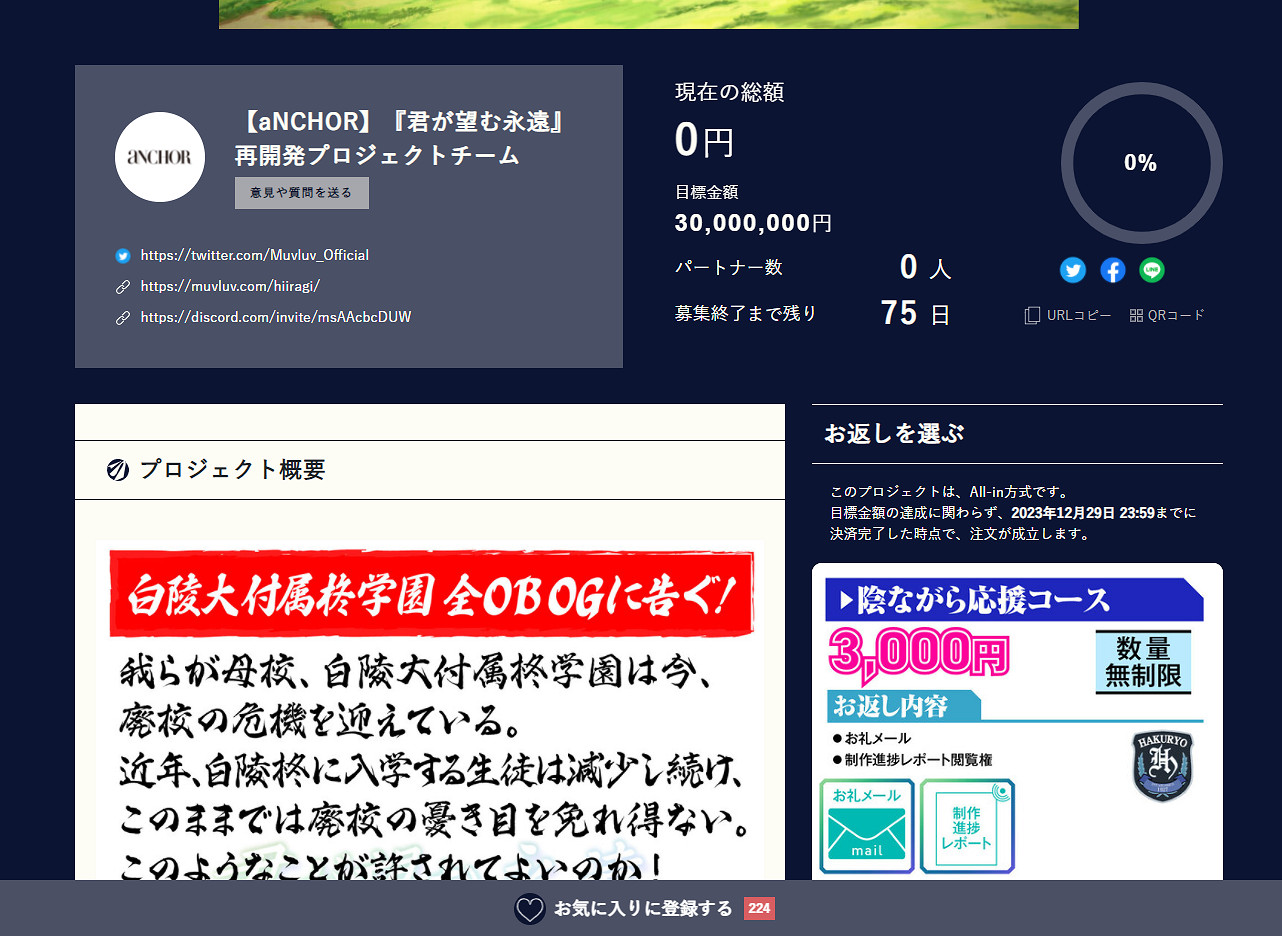1282x936 pixels.
Task: Click the Twitter bird icon beside Muvluv_Official link
Action: click(122, 256)
